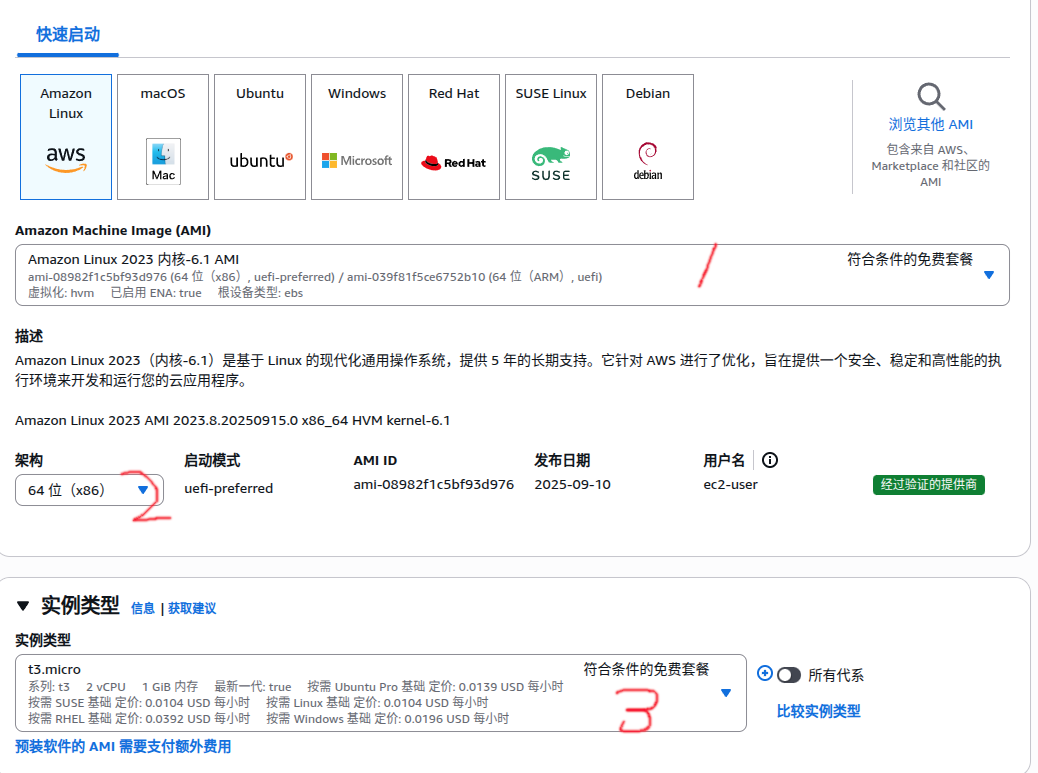Click the magnifier icon to browse AMIs
This screenshot has width=1038, height=773.
(931, 97)
